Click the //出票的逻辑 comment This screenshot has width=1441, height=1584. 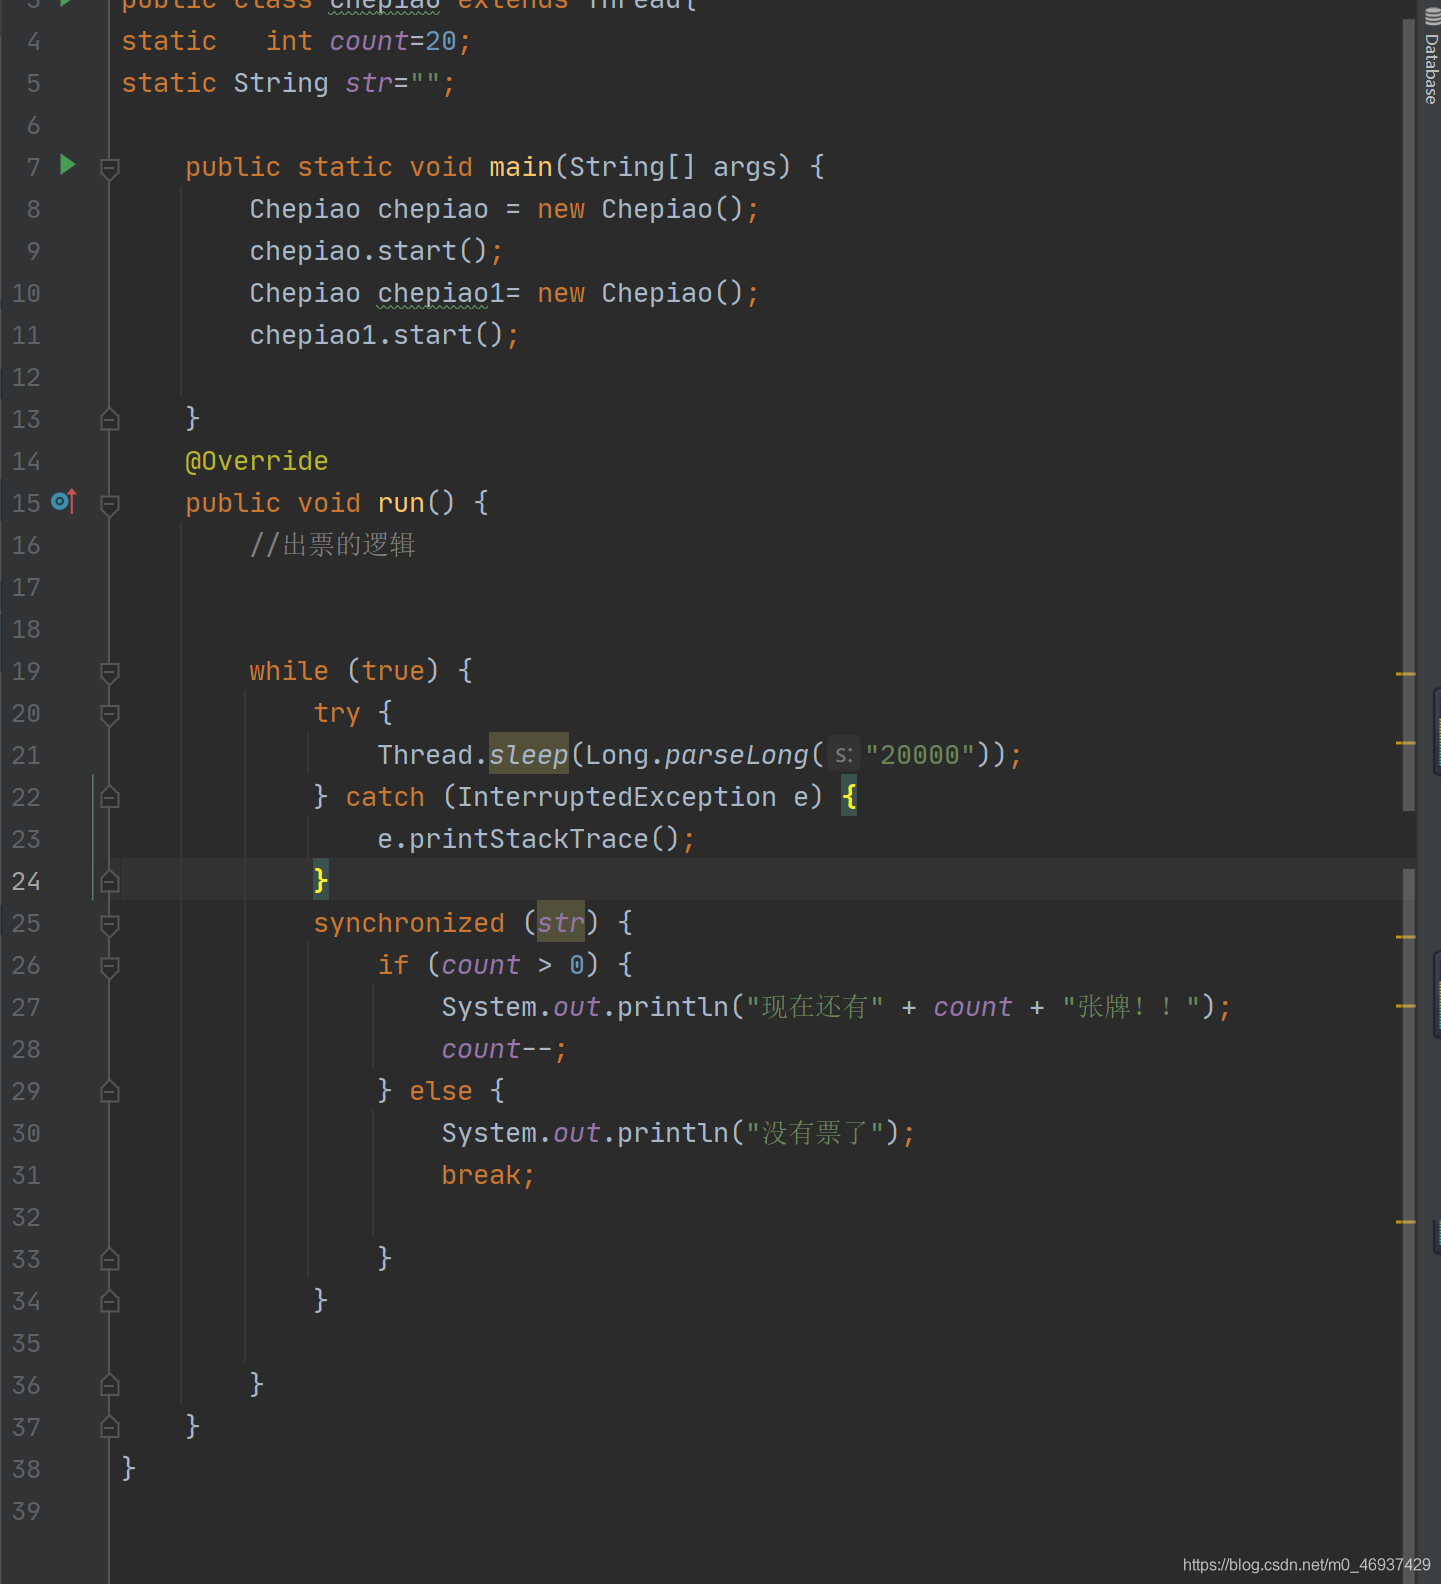(333, 545)
